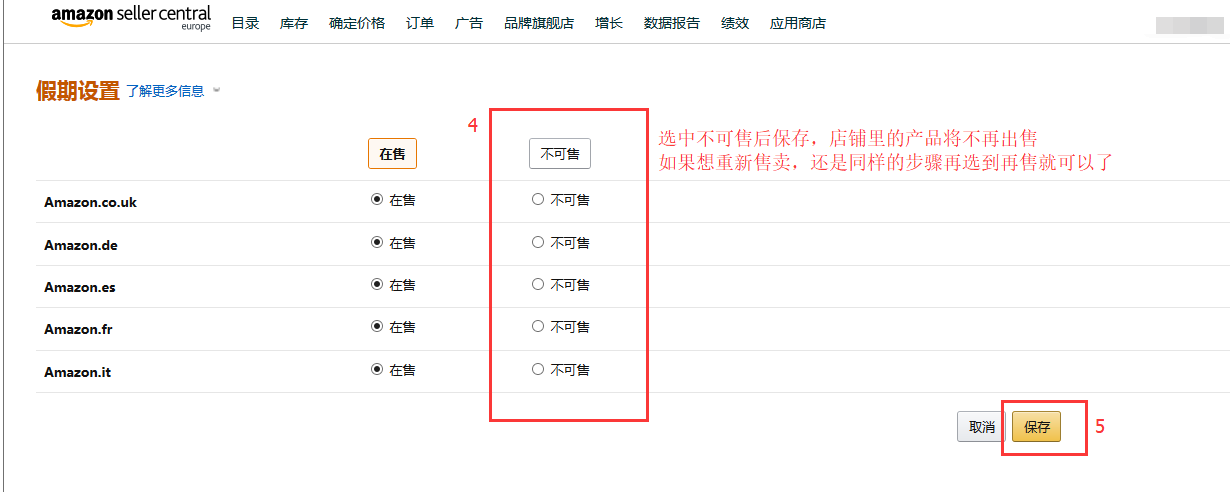This screenshot has width=1230, height=492.
Task: Expand the arrow next to 了解更多信息
Action: pos(216,91)
